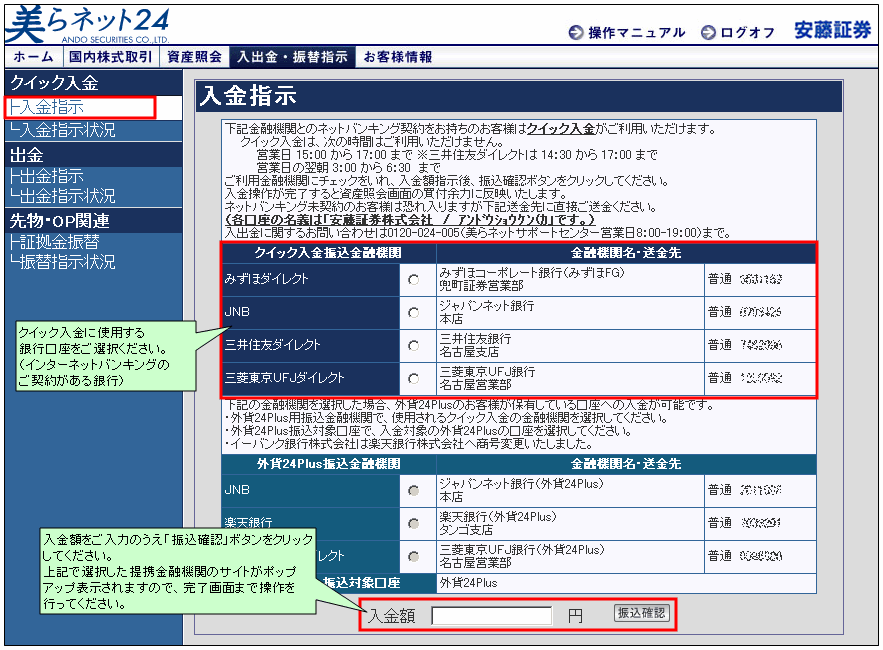
Task: Select JNB 外貨24Plus radio button
Action: click(414, 491)
